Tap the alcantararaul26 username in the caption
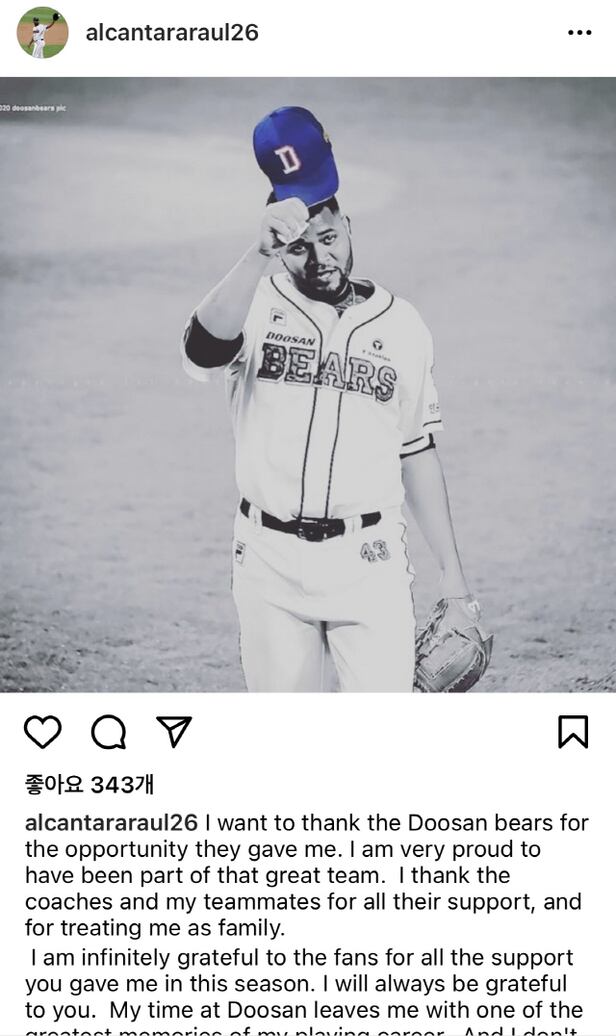The image size is (616, 1036). tap(111, 823)
